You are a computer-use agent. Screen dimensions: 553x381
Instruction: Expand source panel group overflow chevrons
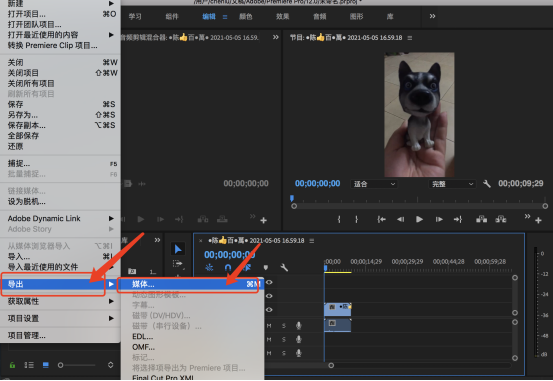[x=275, y=37]
